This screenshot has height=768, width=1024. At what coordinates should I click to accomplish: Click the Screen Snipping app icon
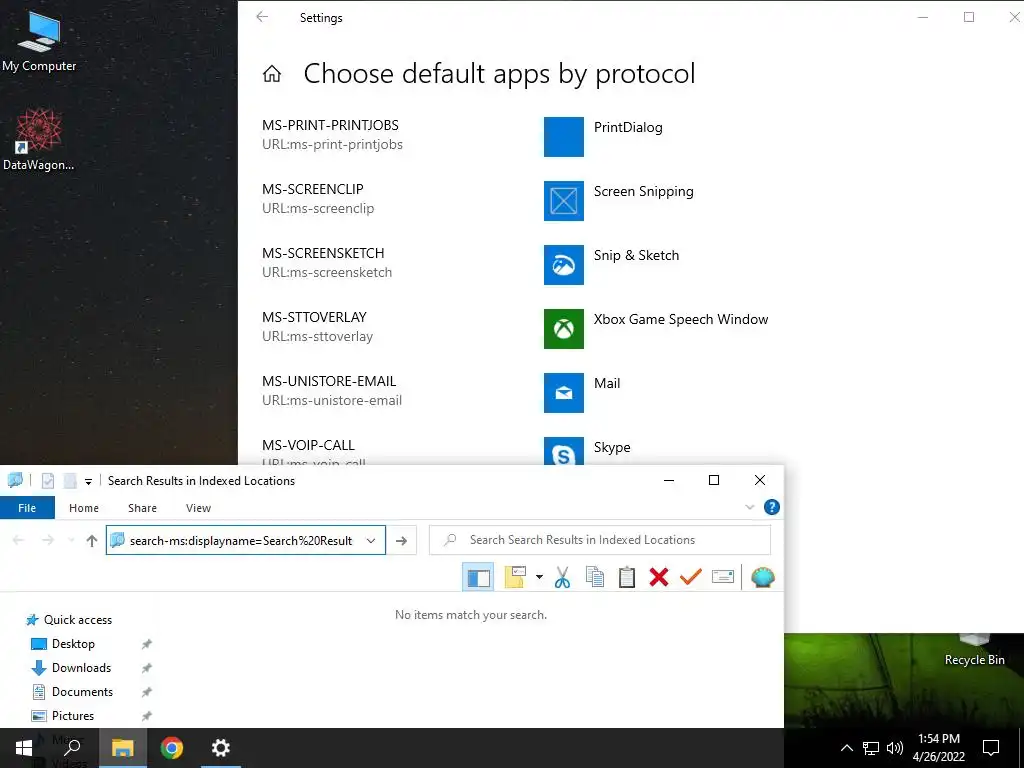(564, 200)
